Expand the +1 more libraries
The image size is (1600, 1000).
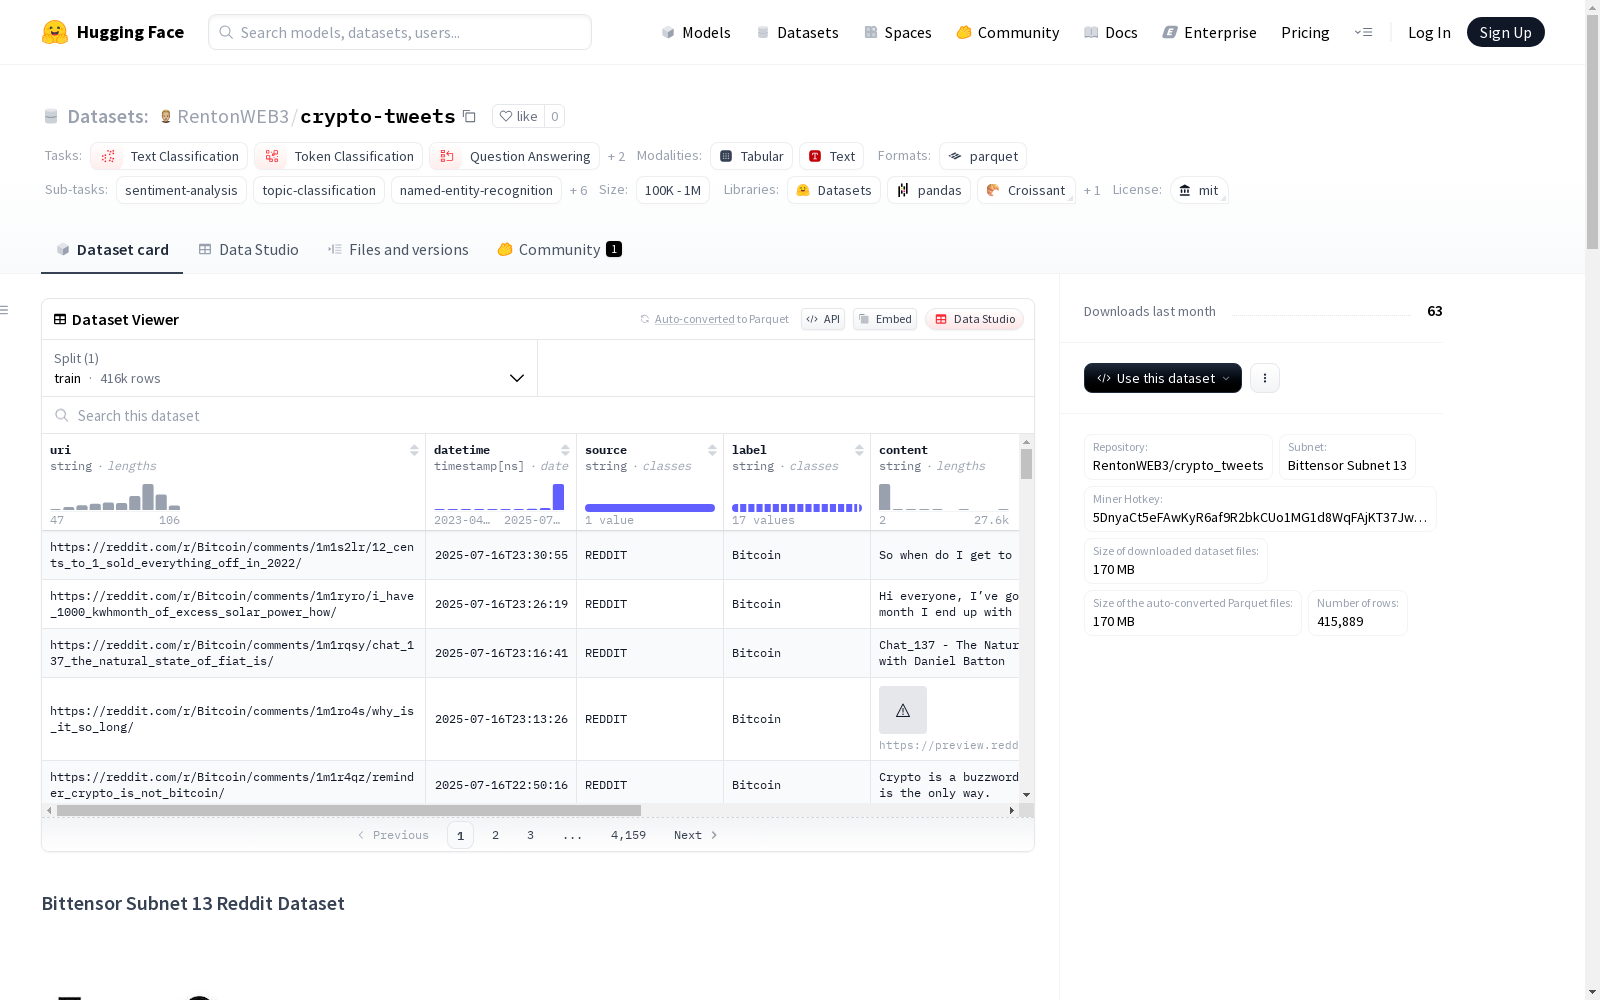pos(1092,191)
